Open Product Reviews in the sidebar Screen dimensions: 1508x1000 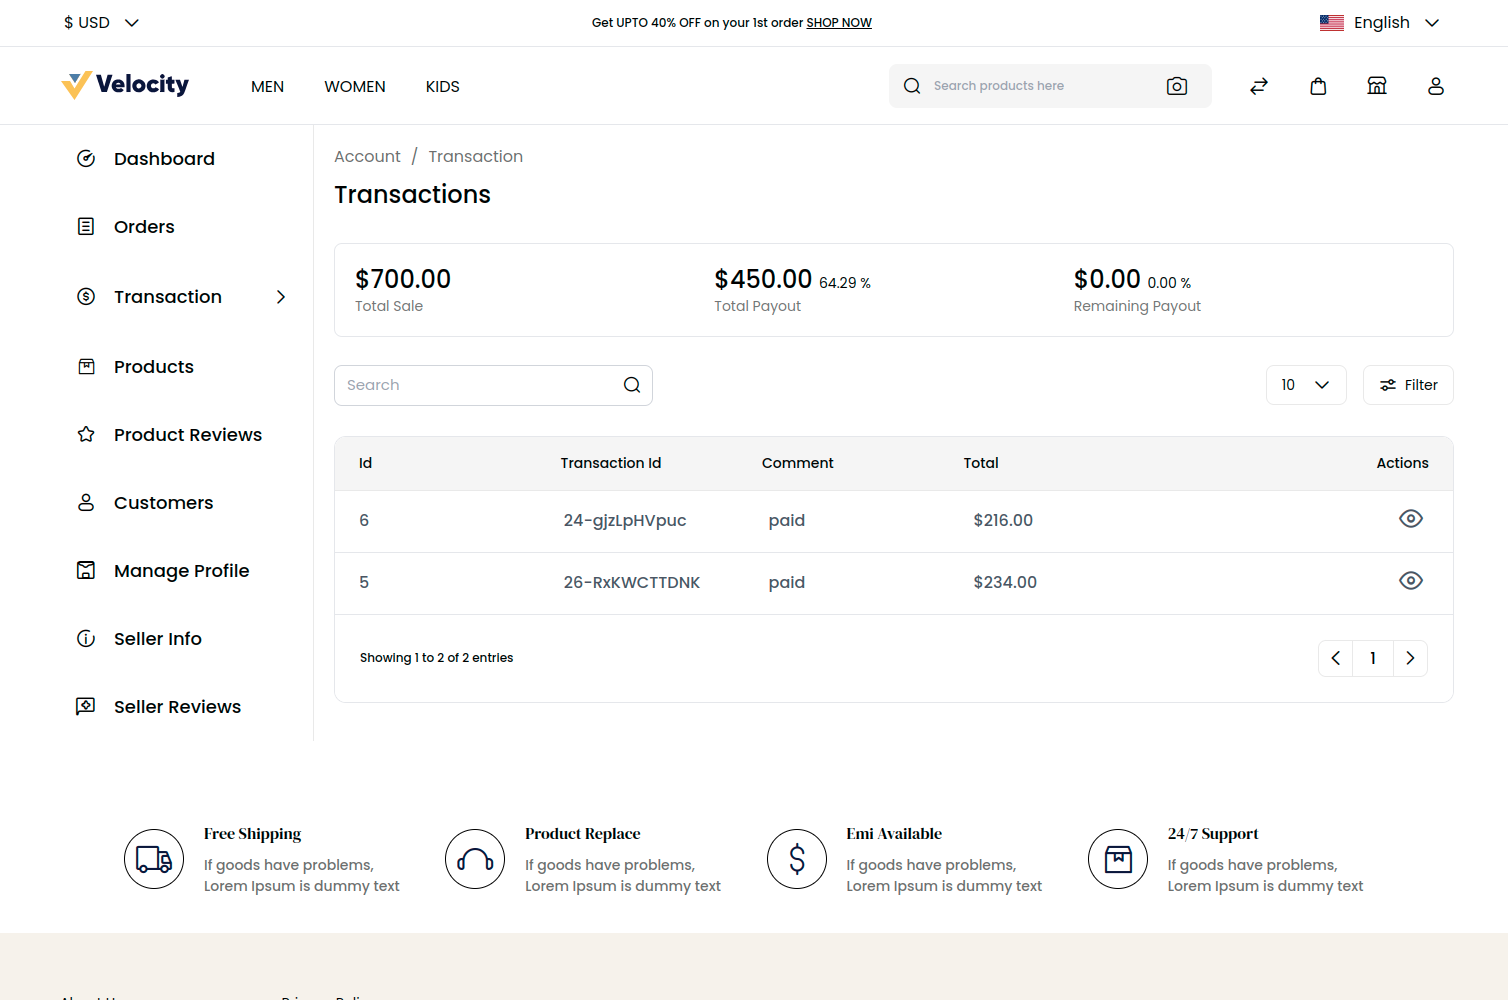click(188, 435)
